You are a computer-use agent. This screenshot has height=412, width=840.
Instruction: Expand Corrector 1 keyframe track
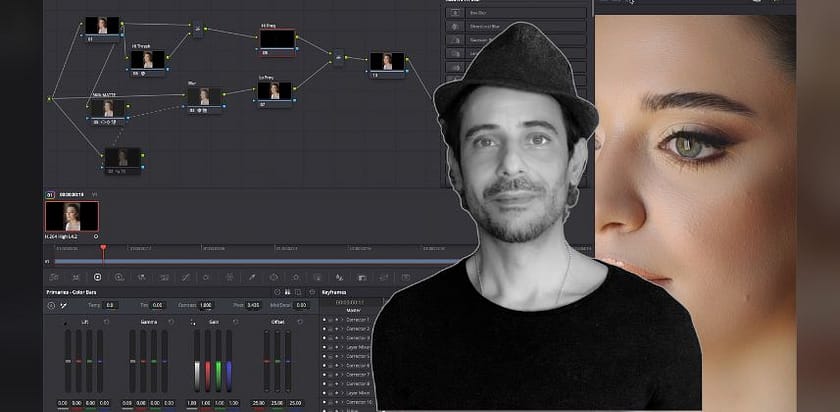point(342,320)
